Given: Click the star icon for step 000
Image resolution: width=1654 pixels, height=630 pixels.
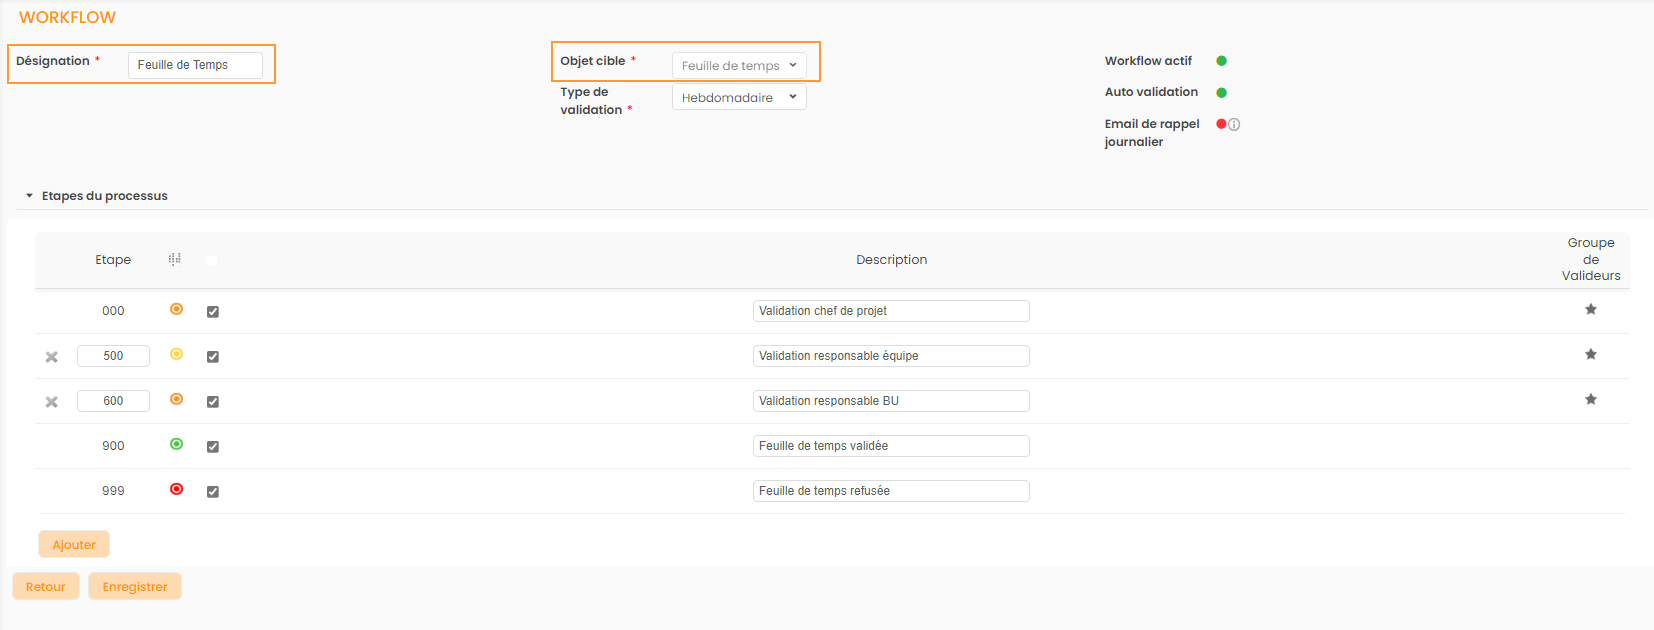Looking at the screenshot, I should [1590, 310].
